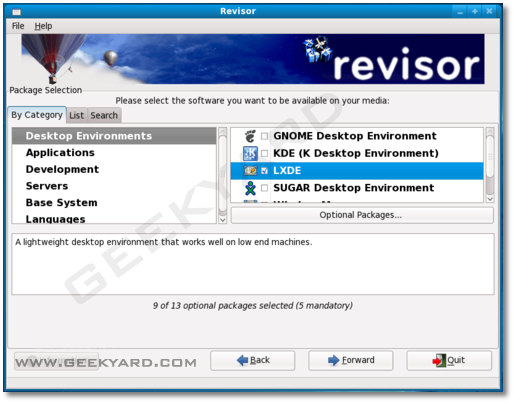This screenshot has height=403, width=514.
Task: Switch to the By Category tab
Action: pos(37,115)
